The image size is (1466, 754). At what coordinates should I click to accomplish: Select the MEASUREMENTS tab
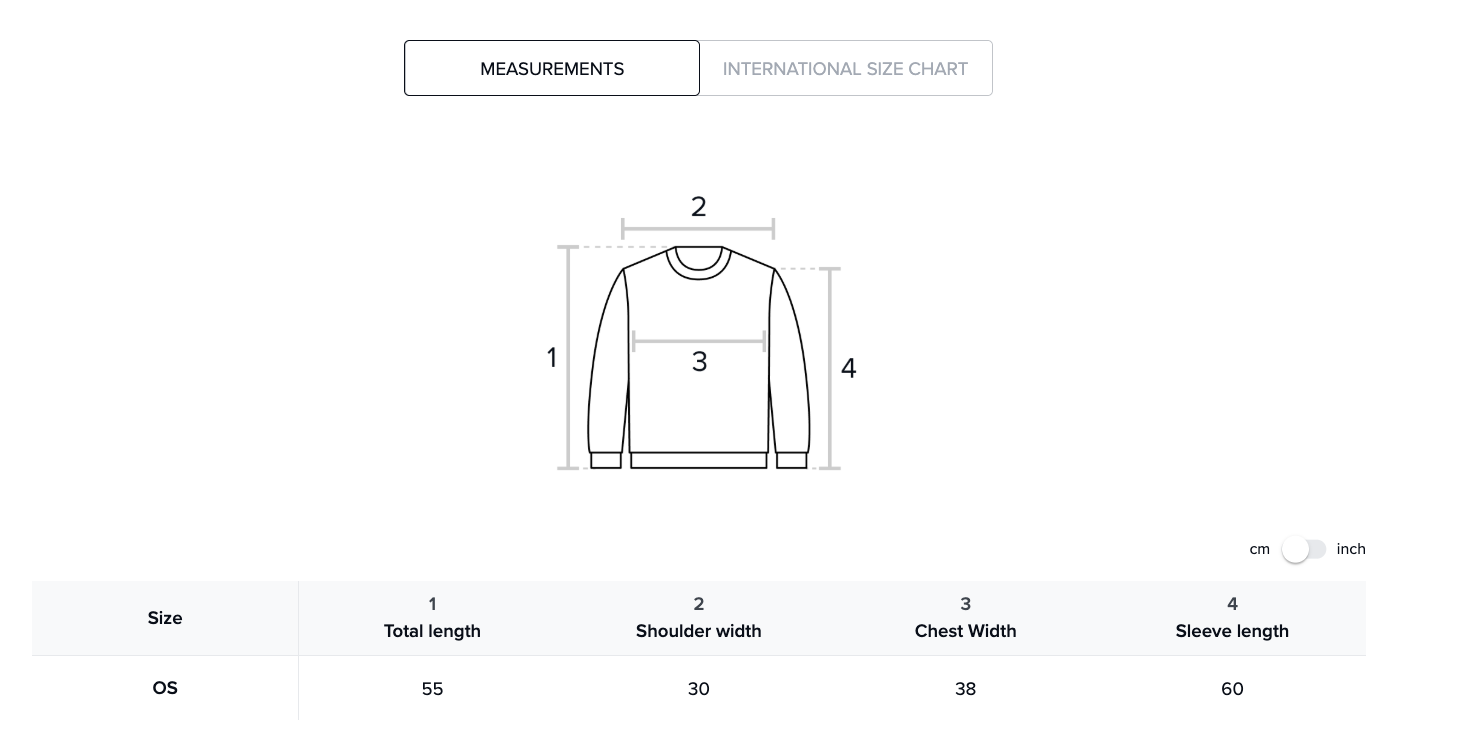pos(552,68)
